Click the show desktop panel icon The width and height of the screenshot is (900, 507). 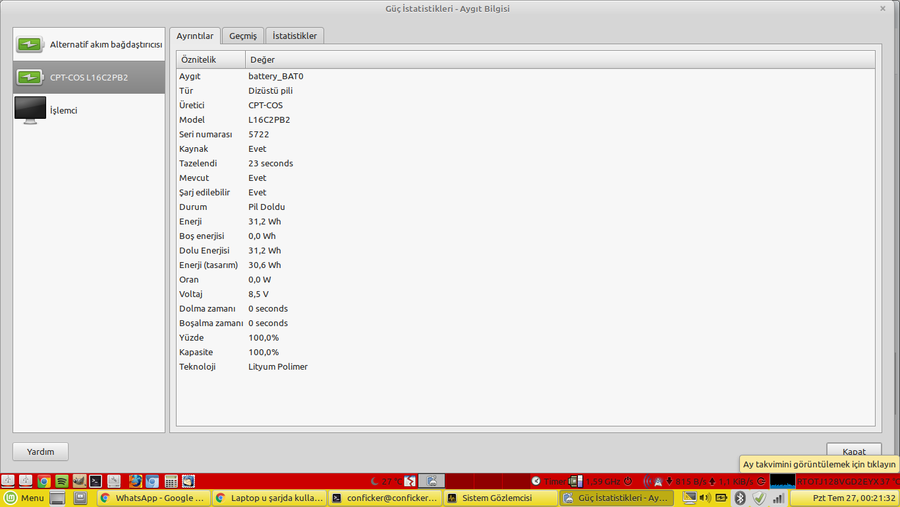(57, 498)
